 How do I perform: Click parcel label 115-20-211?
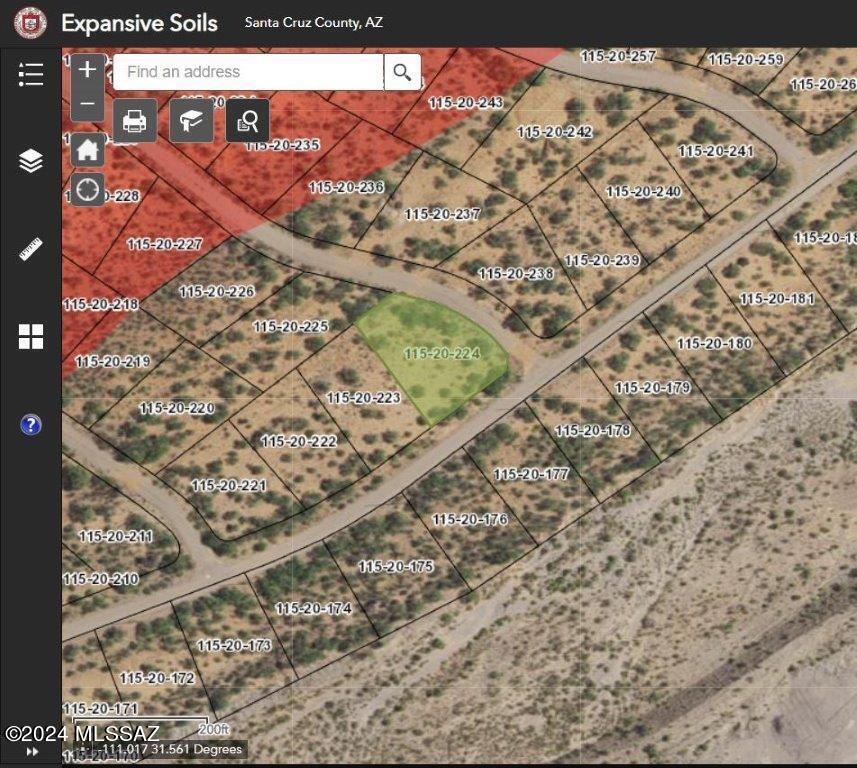tap(116, 536)
